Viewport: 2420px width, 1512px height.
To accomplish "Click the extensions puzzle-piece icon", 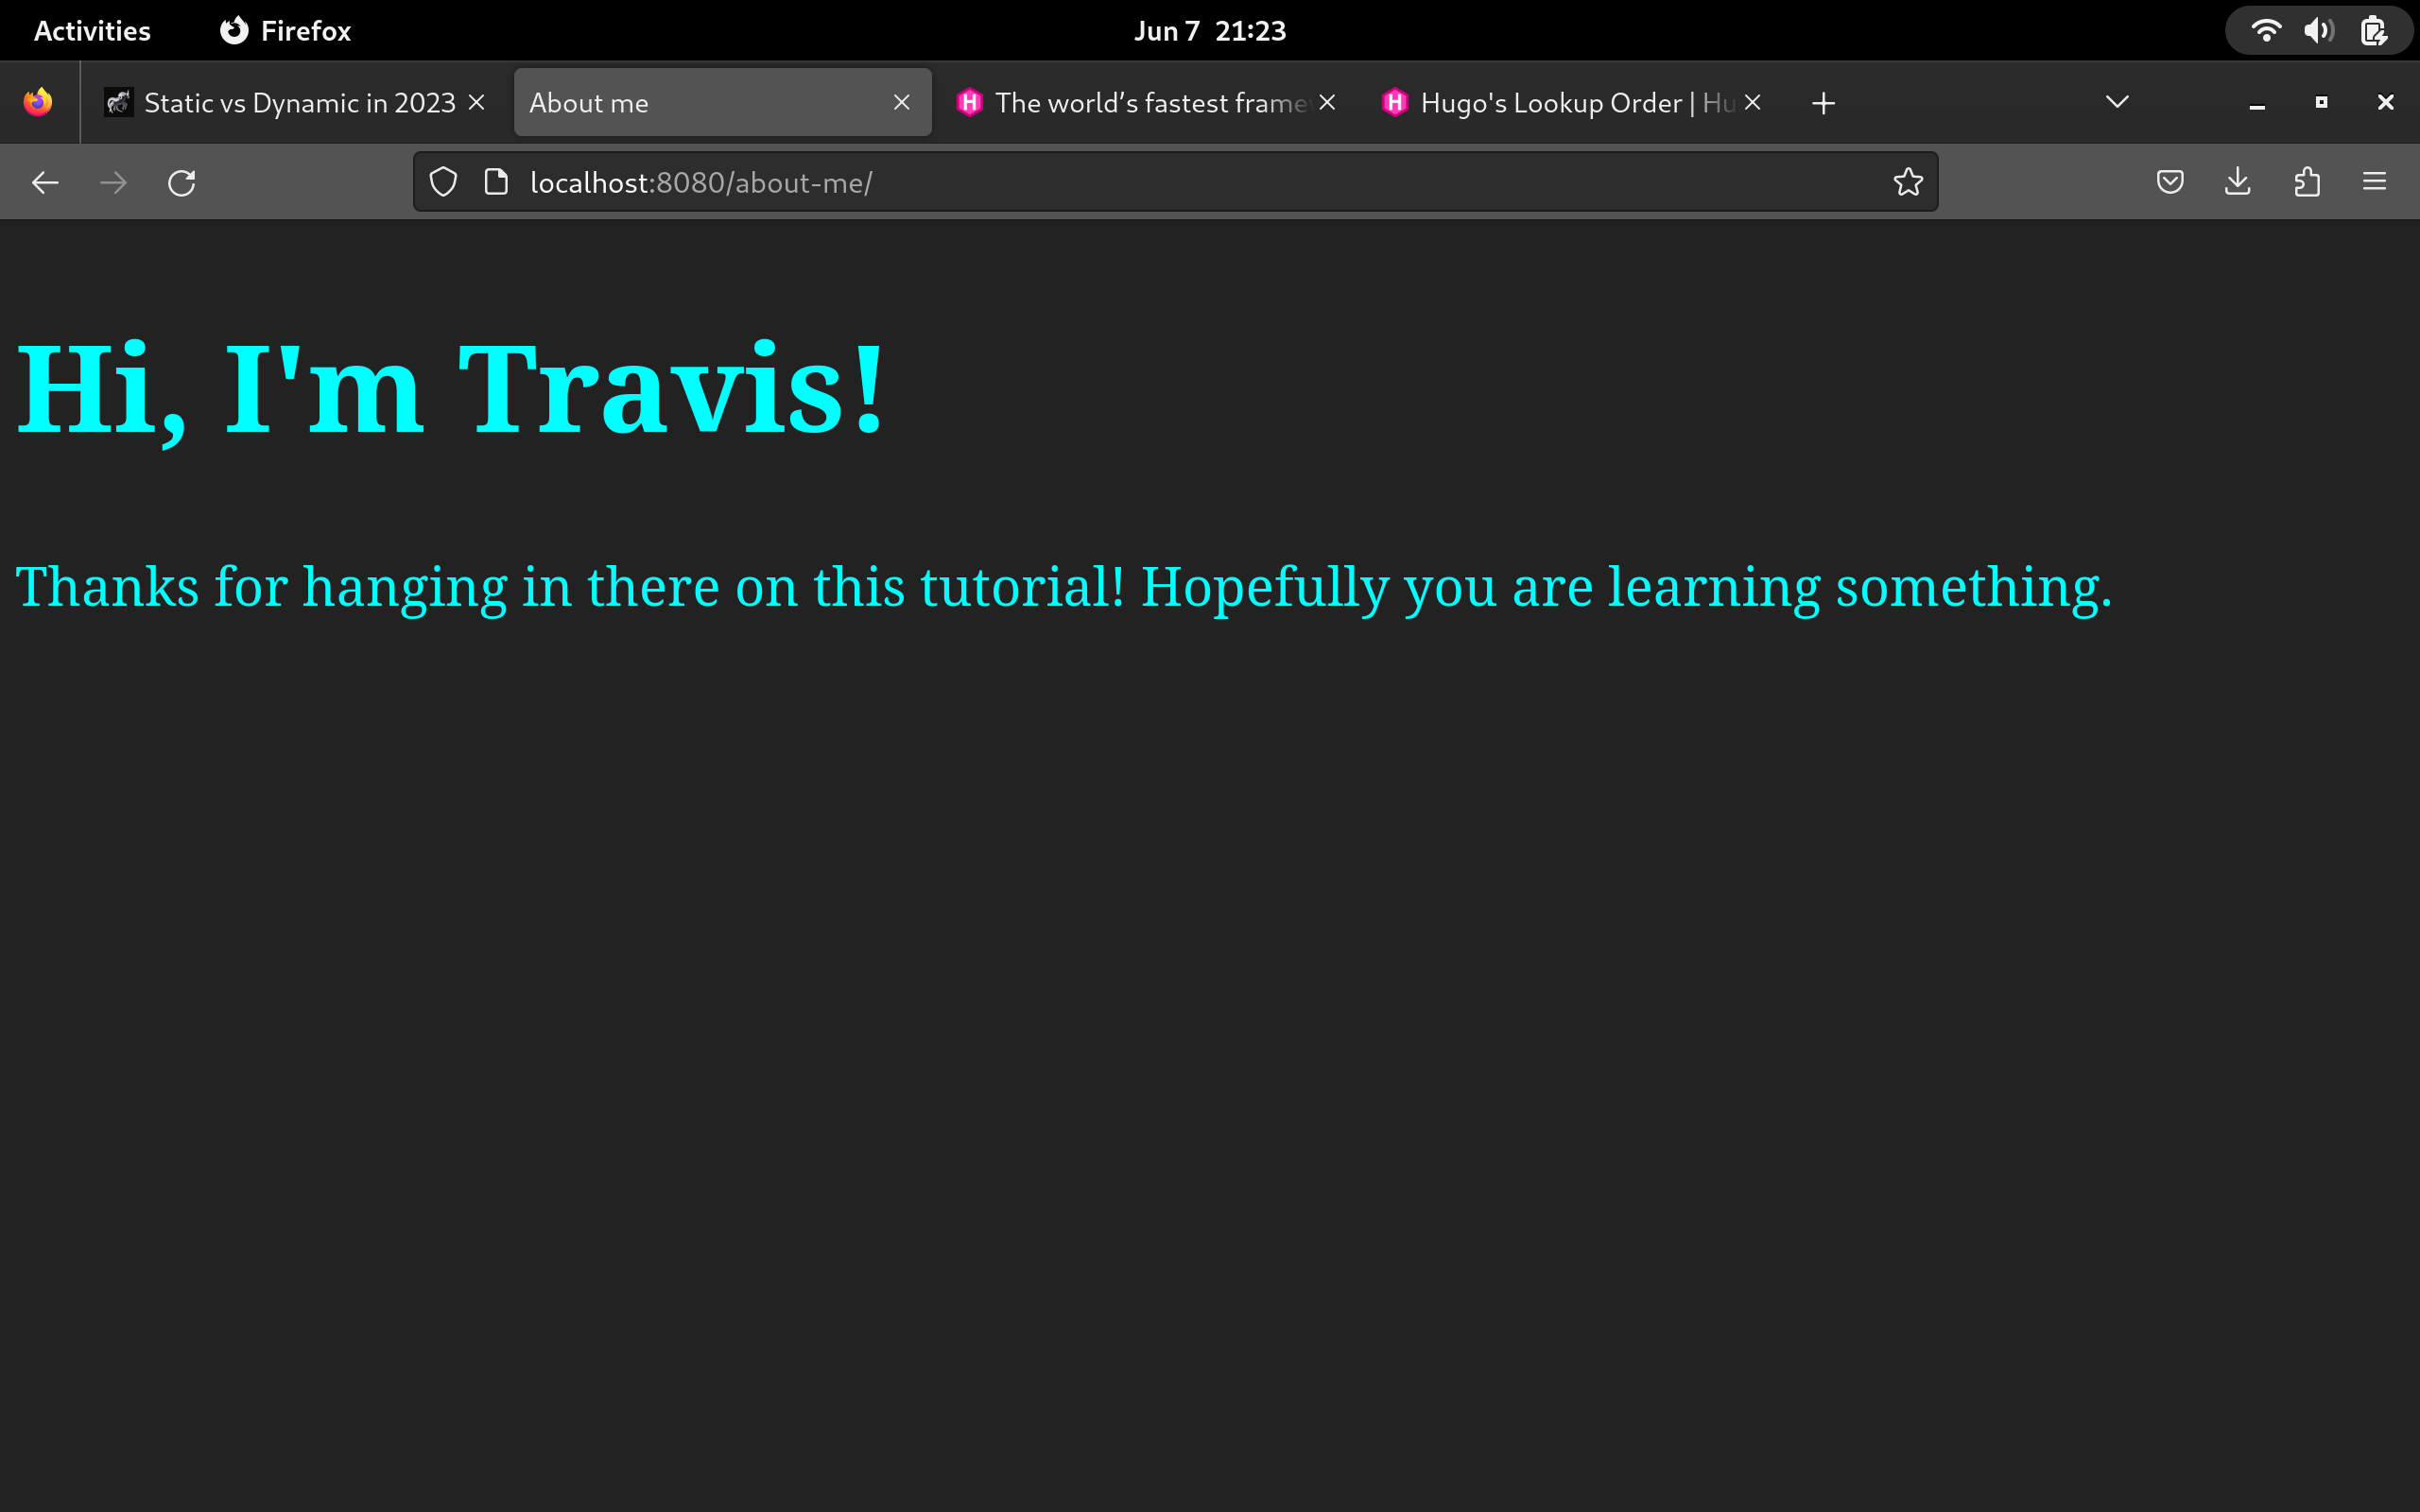I will [2307, 181].
